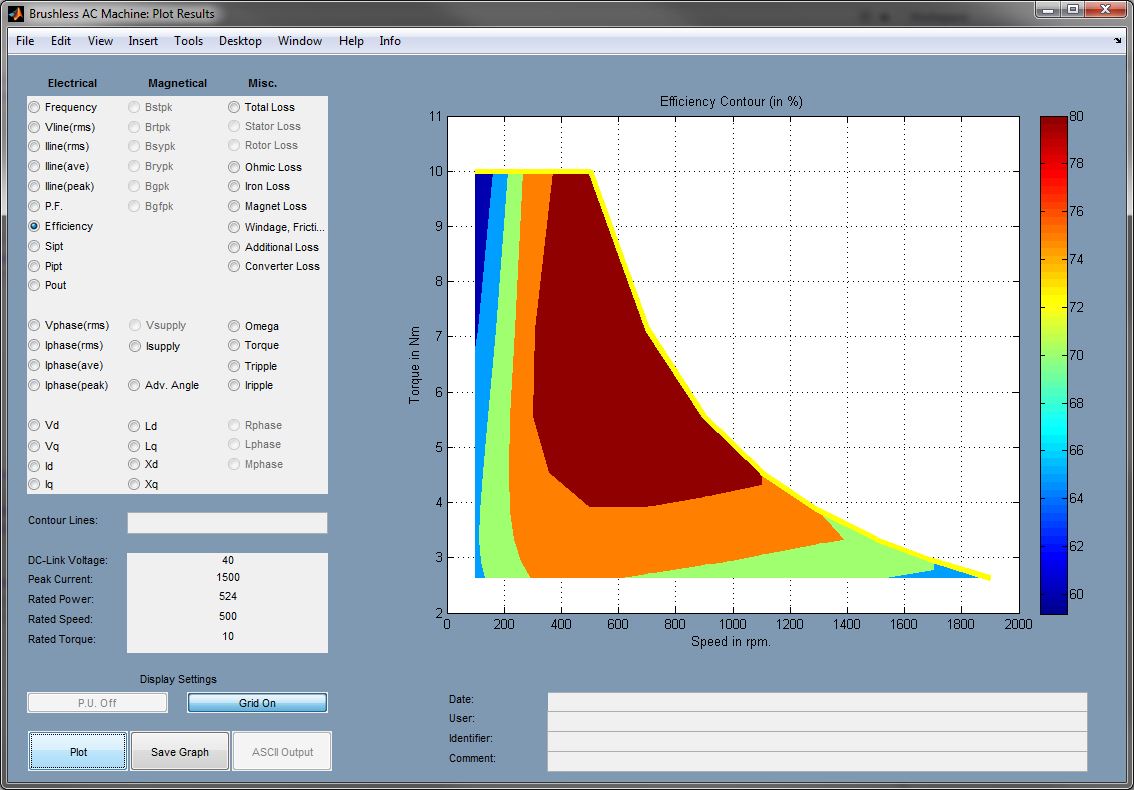Image resolution: width=1134 pixels, height=790 pixels.
Task: Pick the Torque radio button
Action: (x=234, y=345)
